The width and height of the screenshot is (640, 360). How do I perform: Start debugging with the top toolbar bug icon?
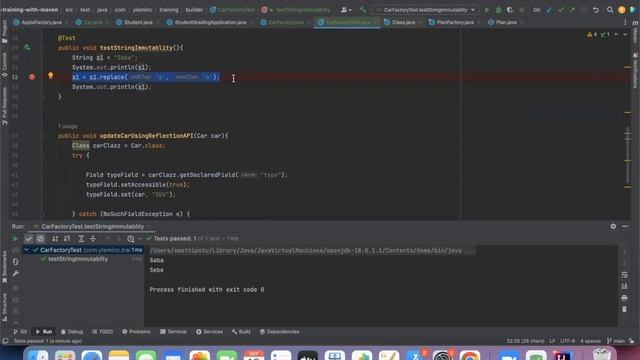click(x=498, y=10)
